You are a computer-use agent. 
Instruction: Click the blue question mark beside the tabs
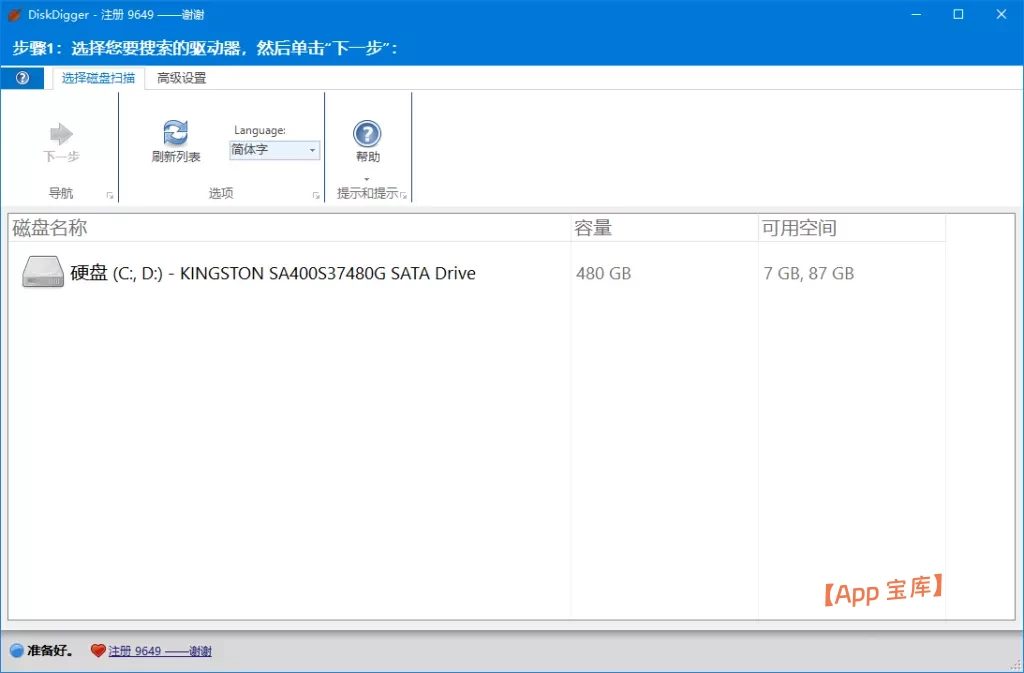(x=22, y=78)
